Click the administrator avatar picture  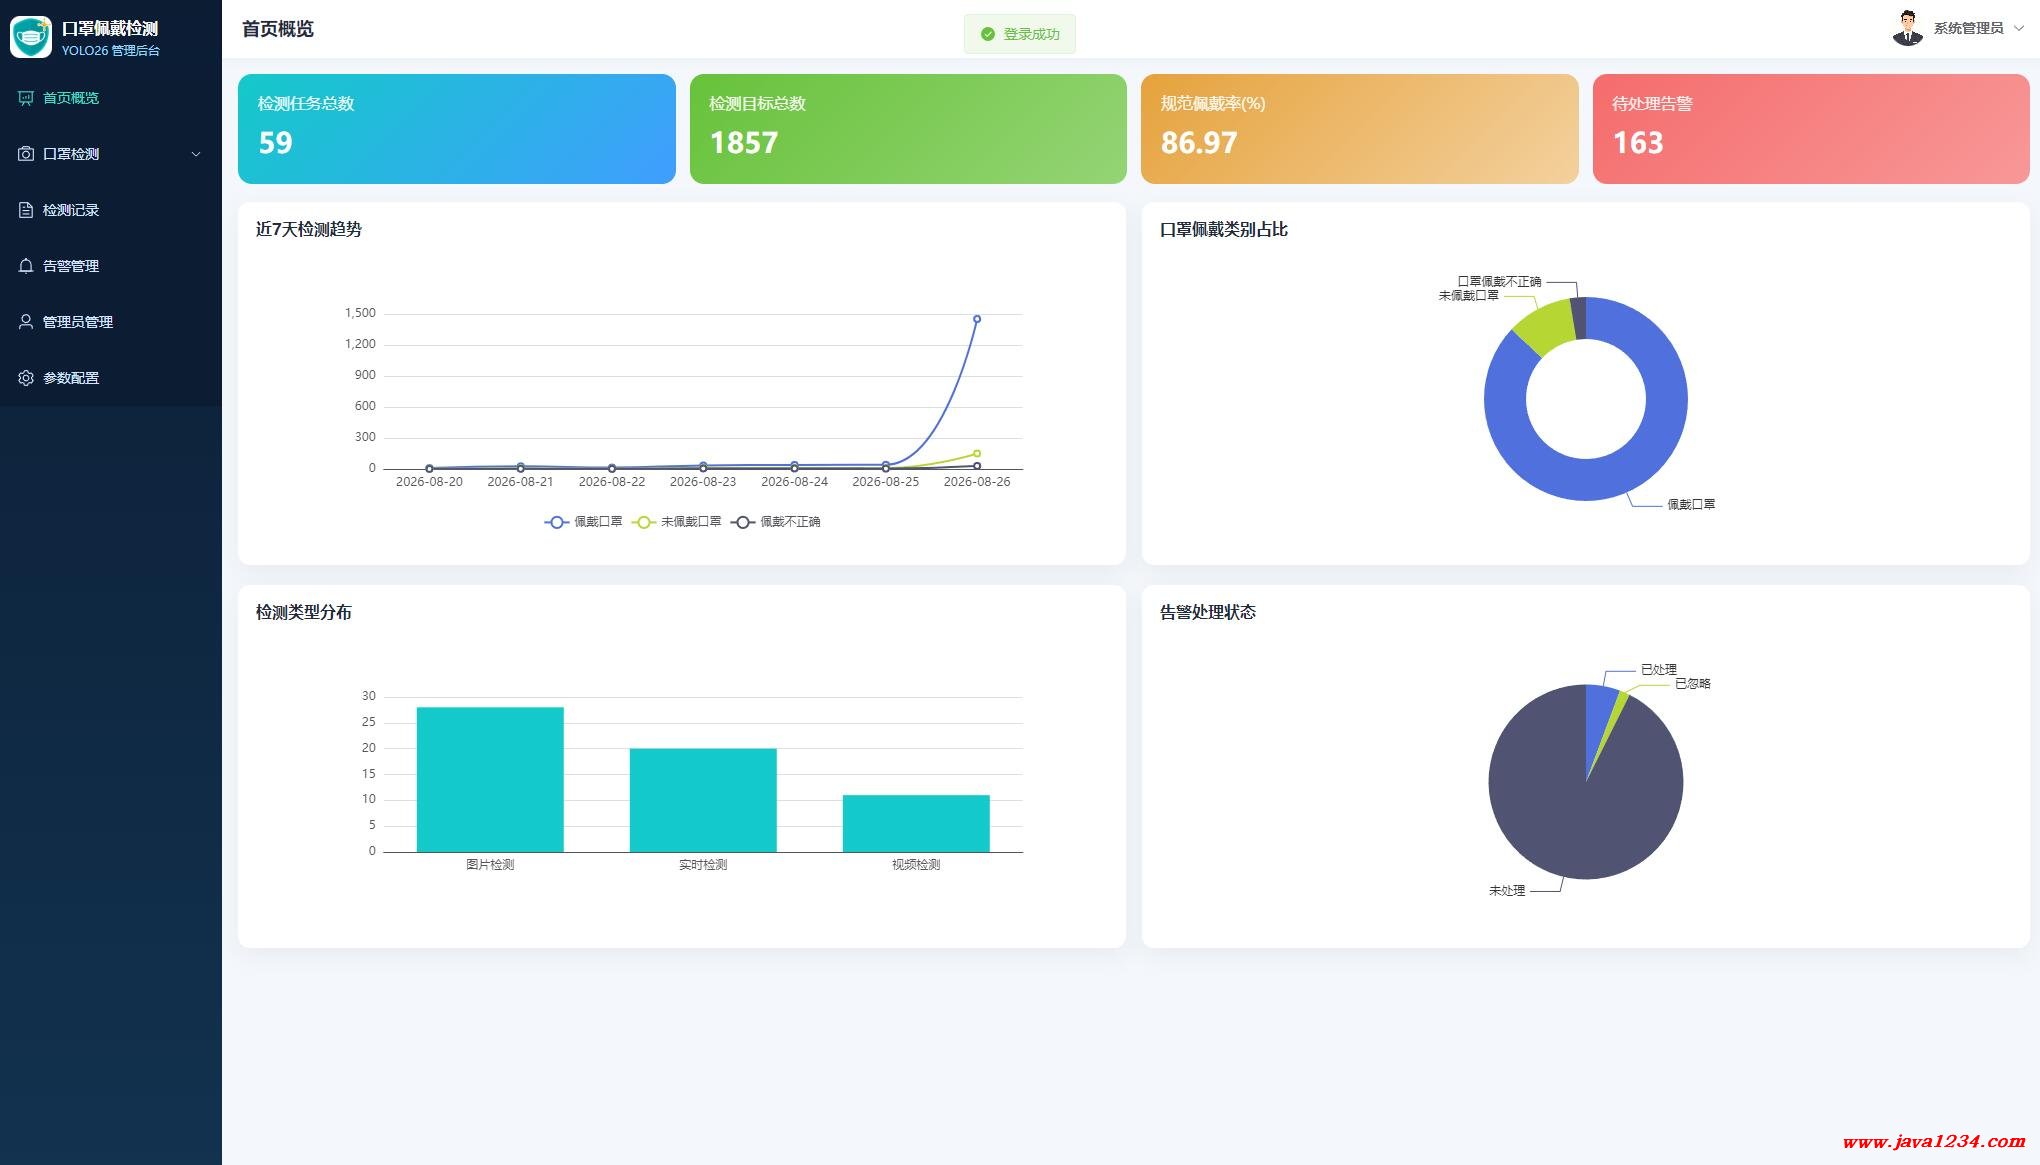pyautogui.click(x=1908, y=28)
